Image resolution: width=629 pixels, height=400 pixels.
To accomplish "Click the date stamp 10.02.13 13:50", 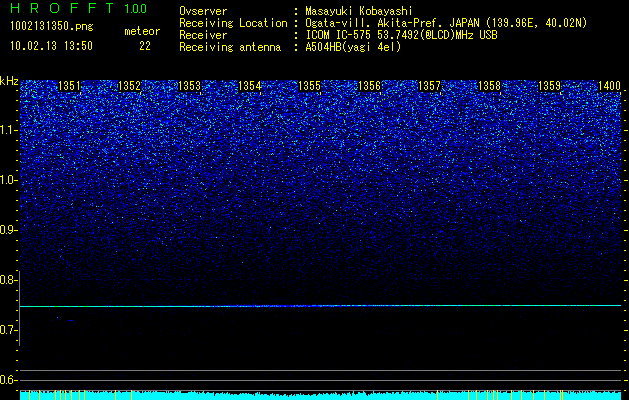I will point(51,46).
